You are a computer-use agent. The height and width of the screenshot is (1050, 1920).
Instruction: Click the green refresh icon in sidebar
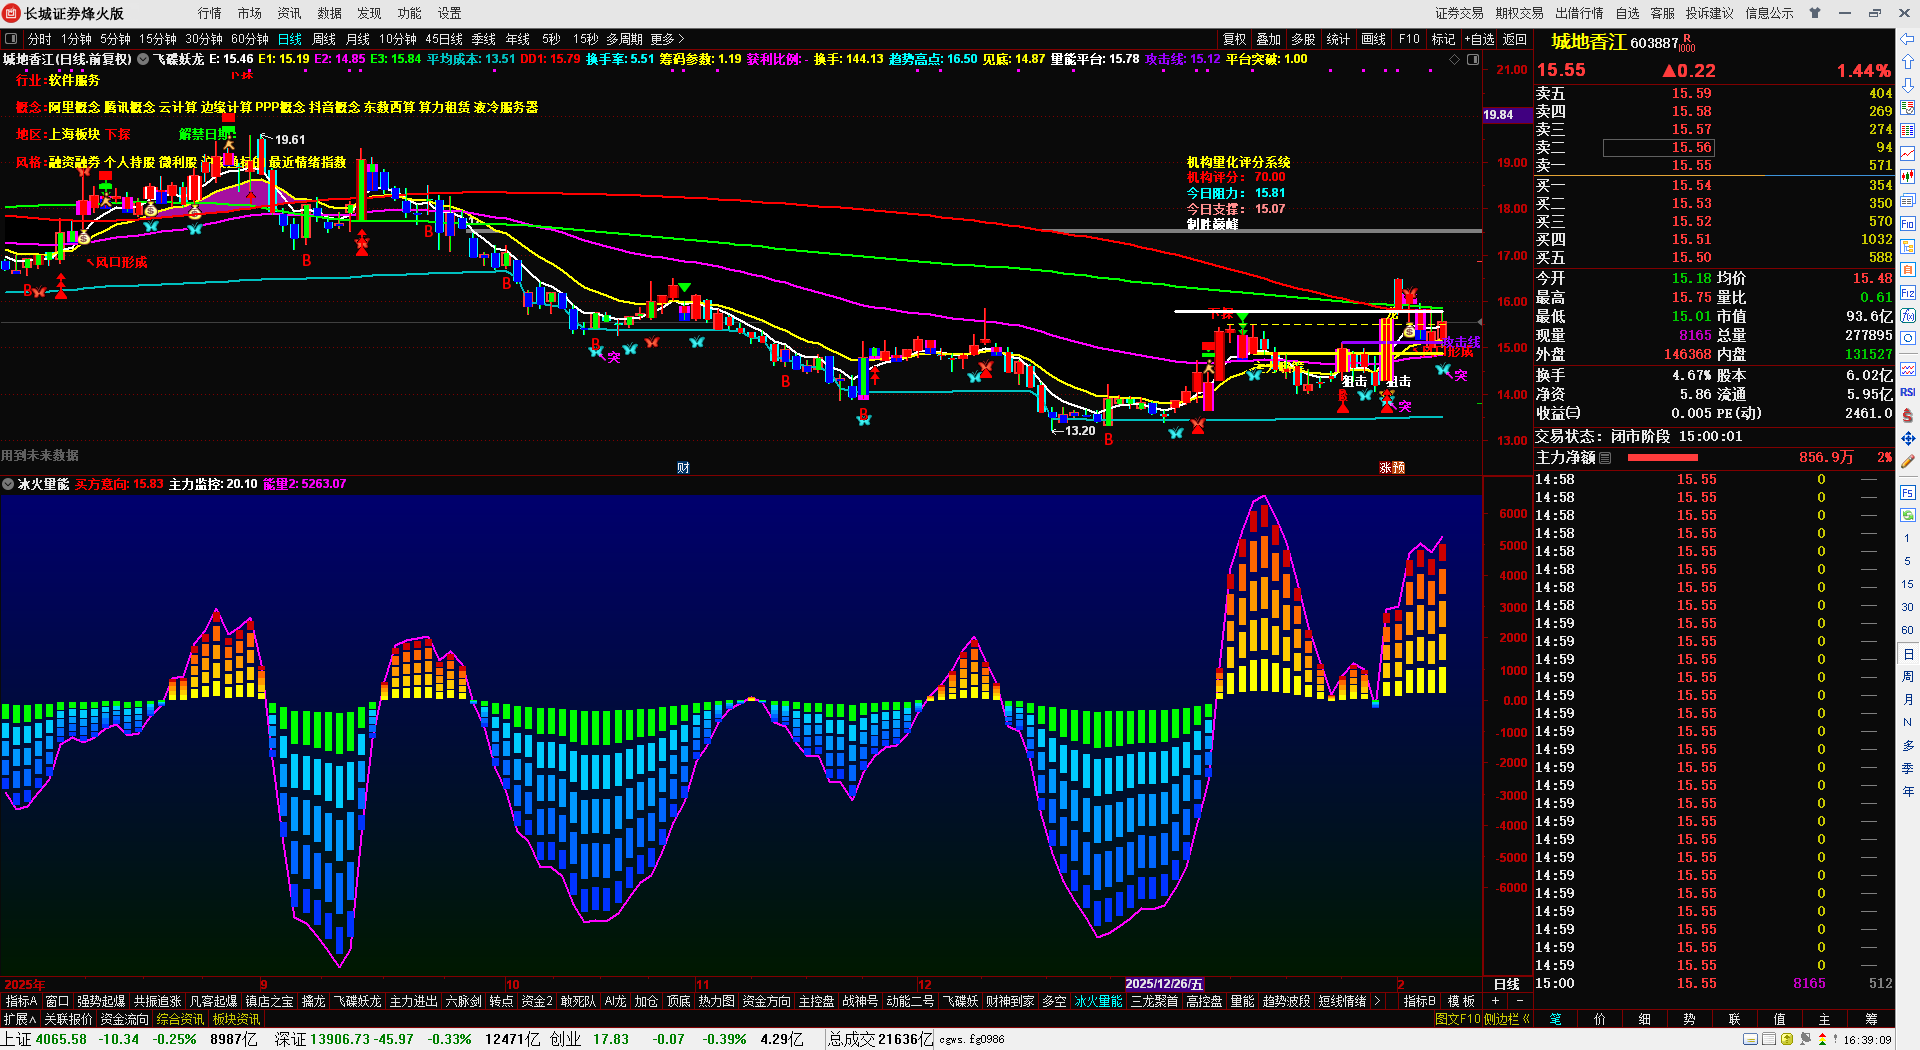(1908, 515)
